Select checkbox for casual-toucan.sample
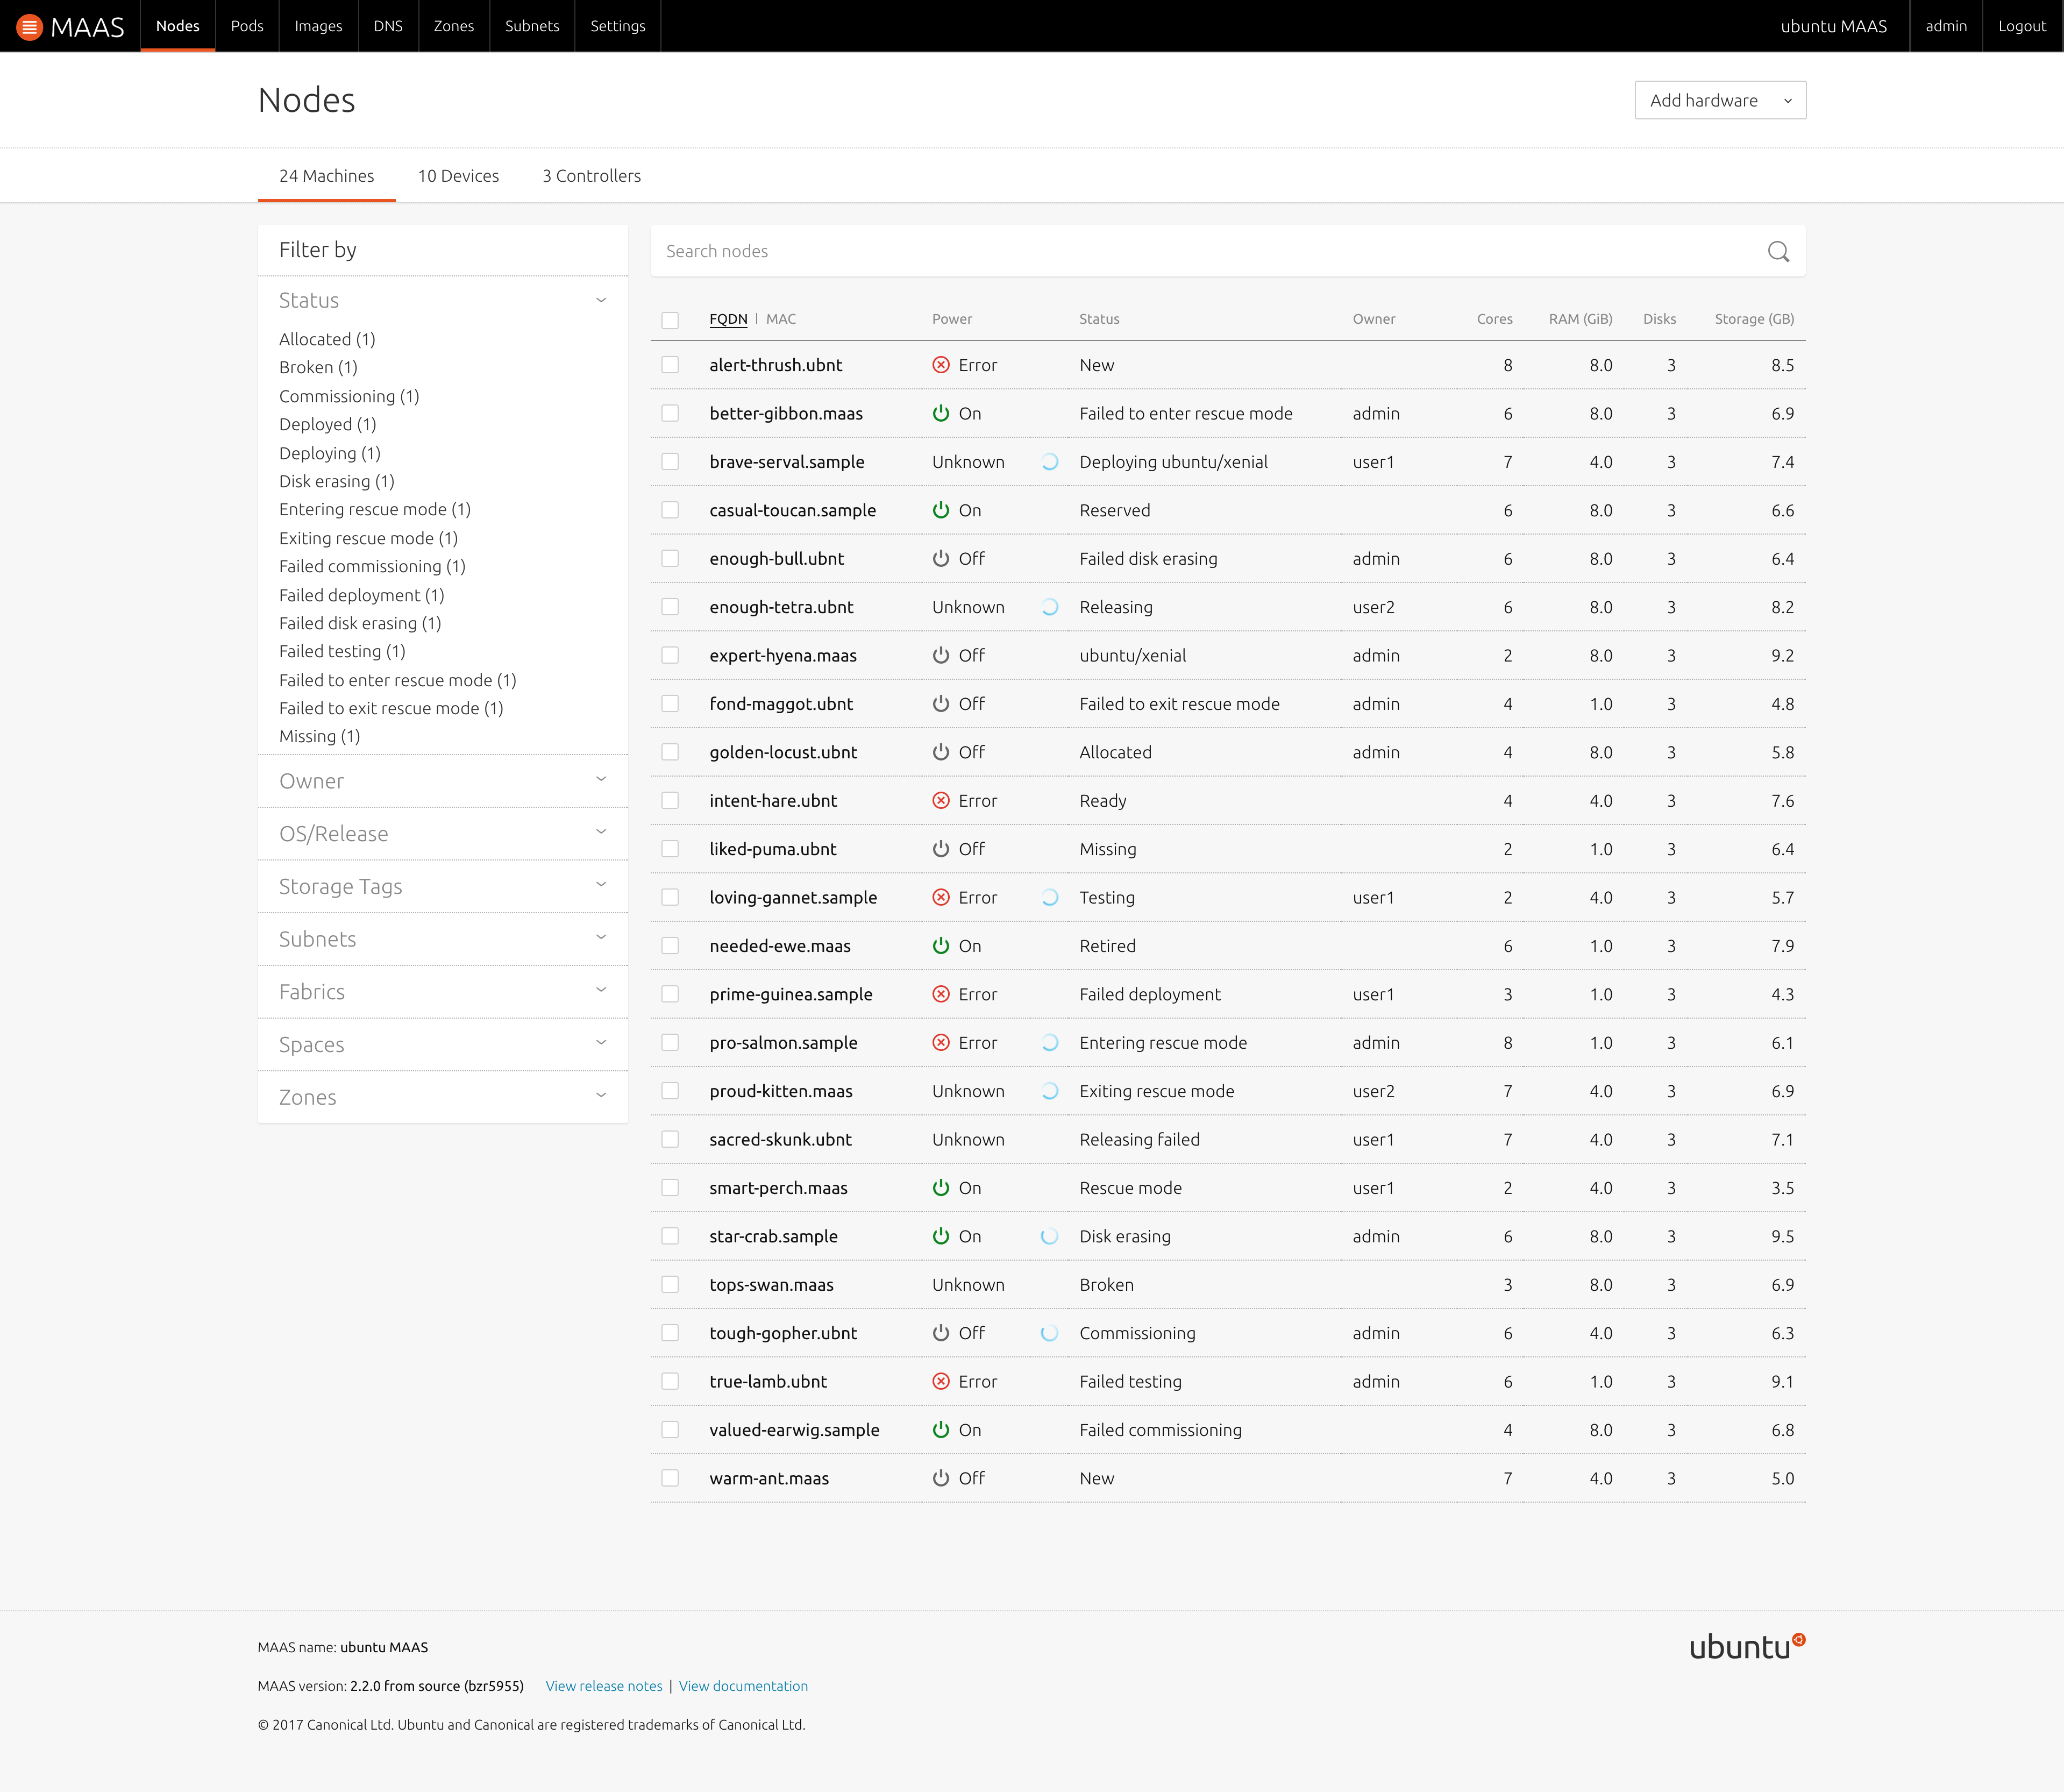This screenshot has height=1792, width=2064. (x=670, y=510)
